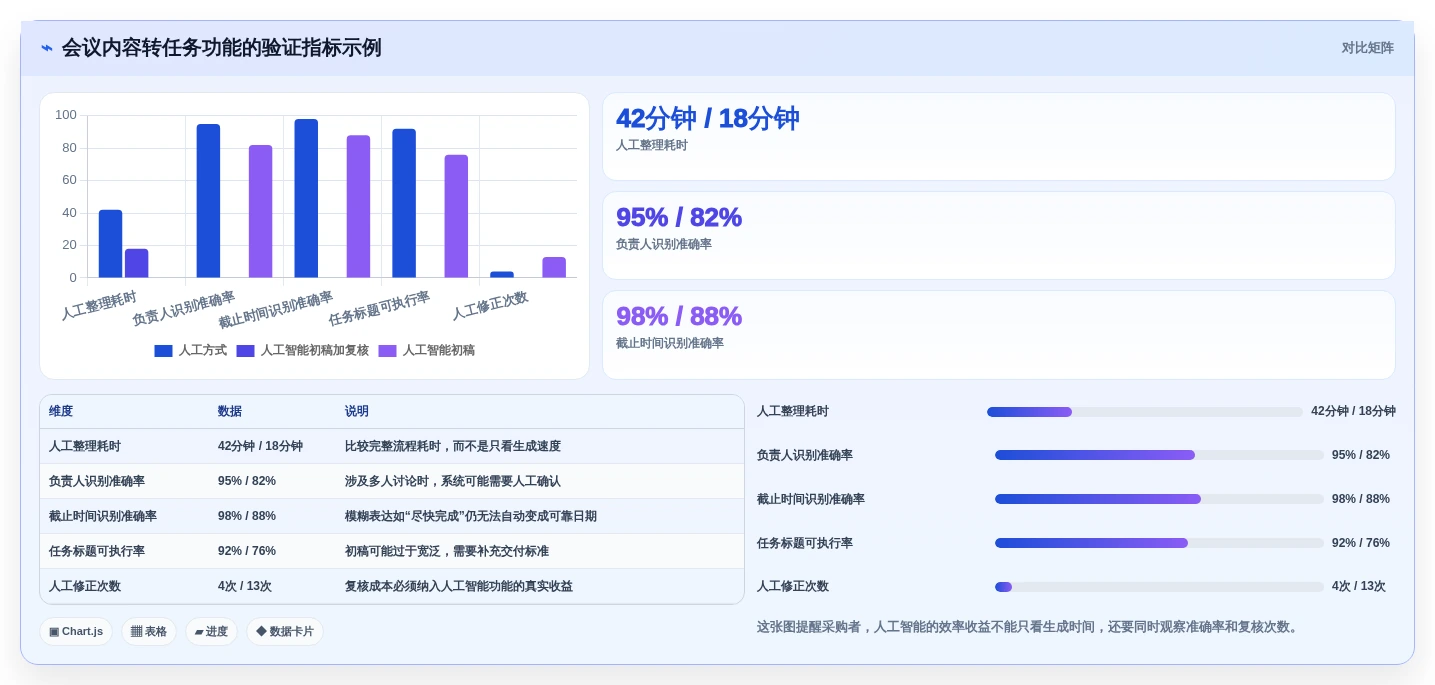Click the 对比矩阵 label in header
This screenshot has width=1435, height=685.
coord(1367,48)
